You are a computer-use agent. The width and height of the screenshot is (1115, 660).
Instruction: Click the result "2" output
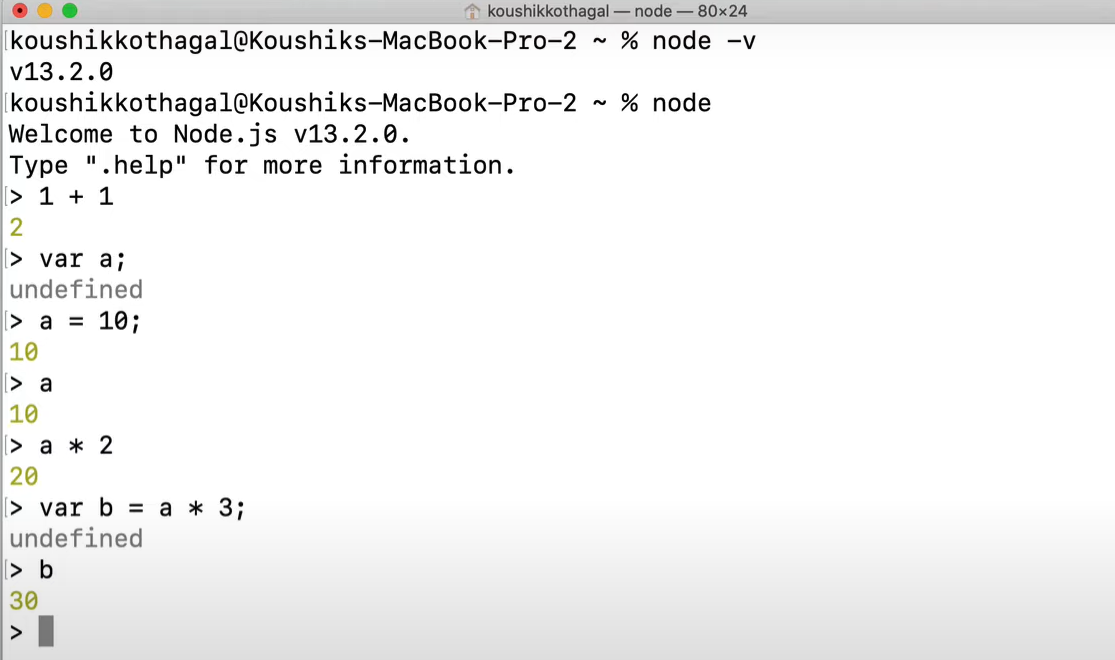click(x=16, y=228)
